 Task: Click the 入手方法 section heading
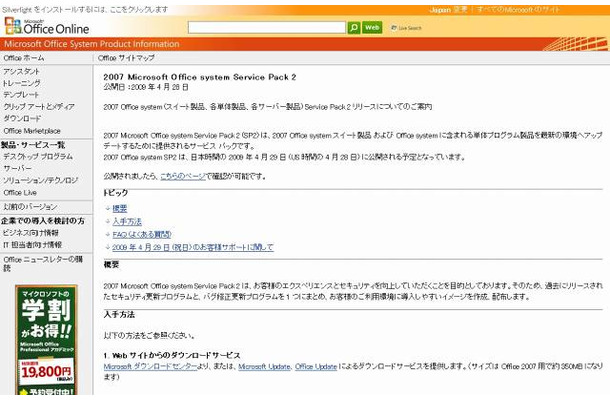(x=119, y=314)
